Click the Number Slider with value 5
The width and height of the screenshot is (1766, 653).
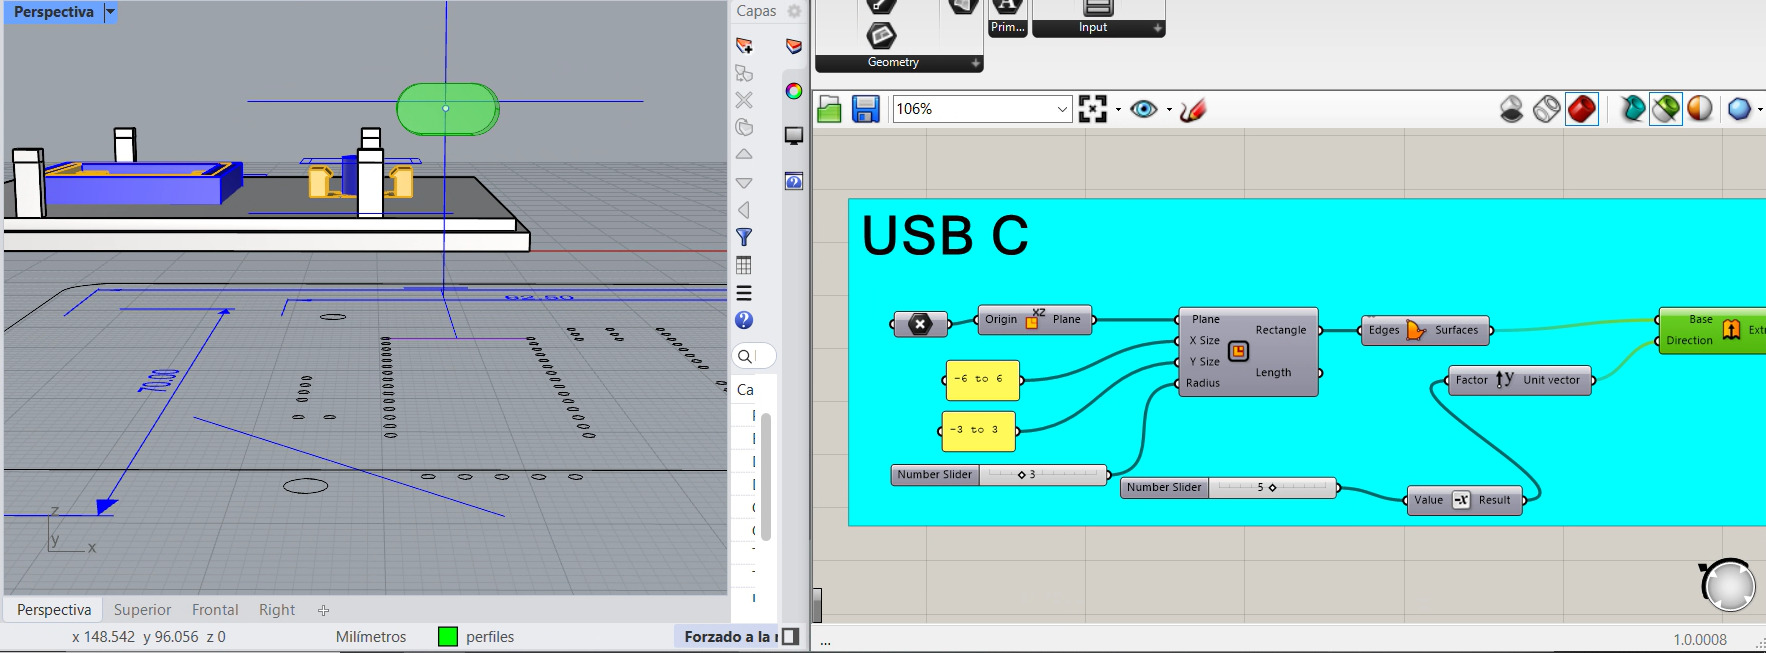pos(1229,488)
